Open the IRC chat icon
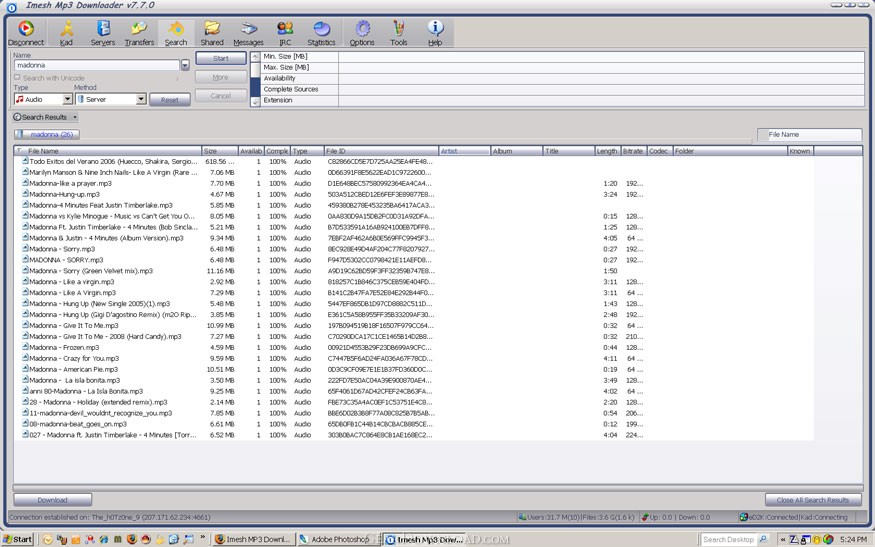875x547 pixels. coord(285,33)
